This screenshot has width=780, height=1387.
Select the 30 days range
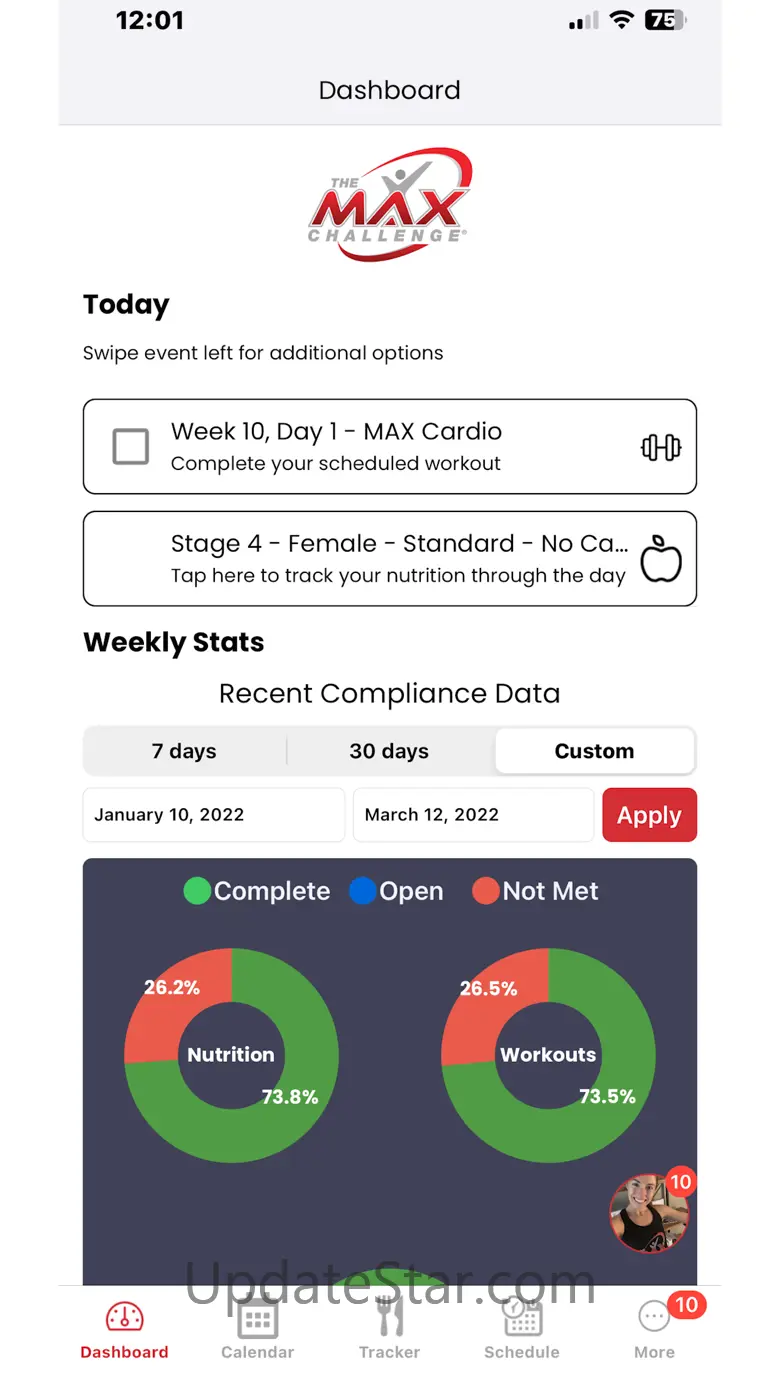click(389, 752)
